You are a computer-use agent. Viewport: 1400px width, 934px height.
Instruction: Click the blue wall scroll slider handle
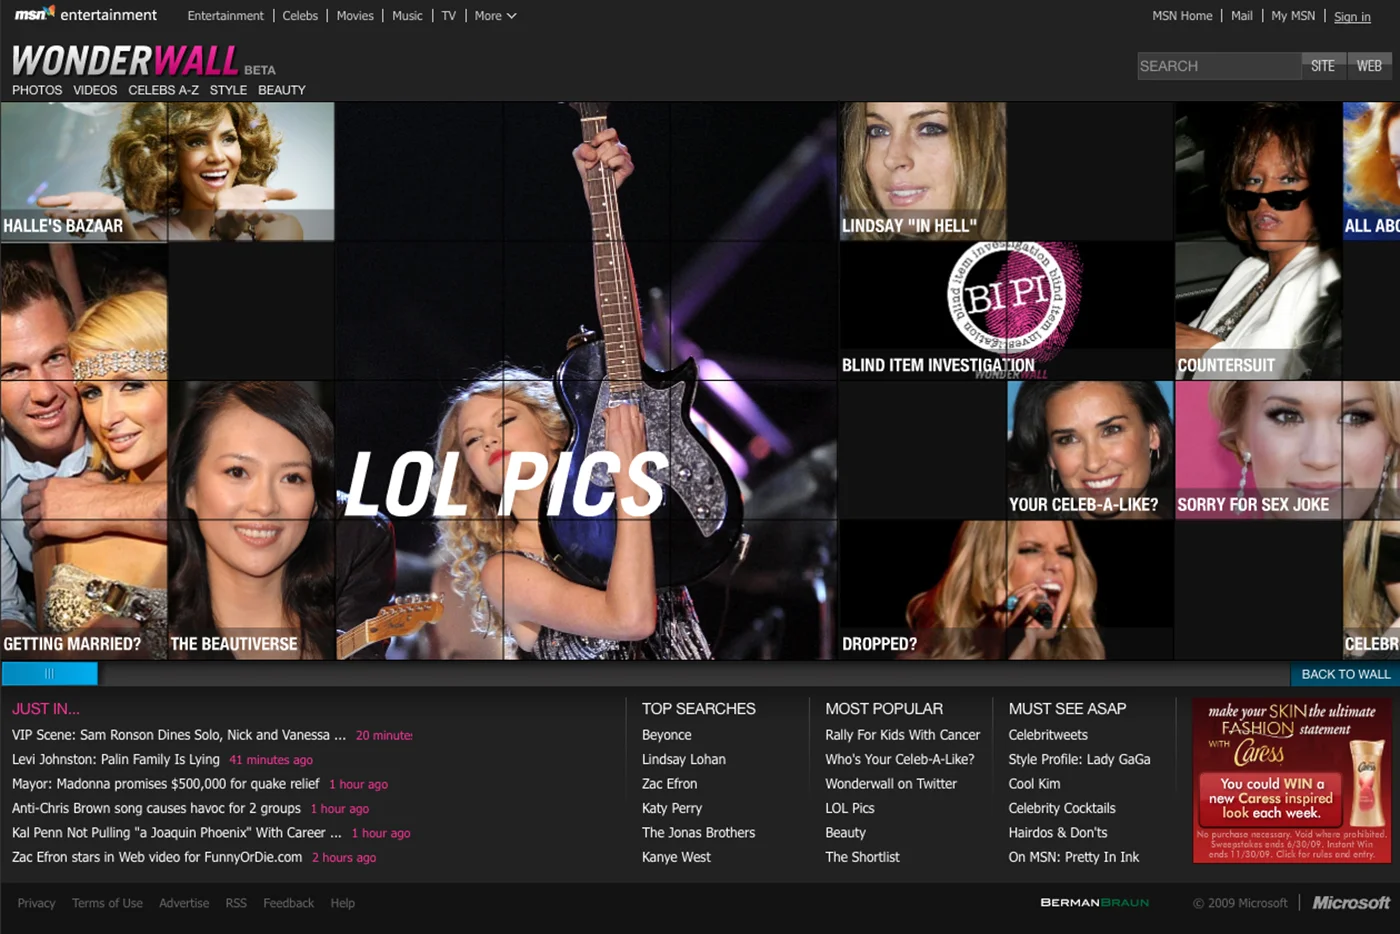point(49,674)
